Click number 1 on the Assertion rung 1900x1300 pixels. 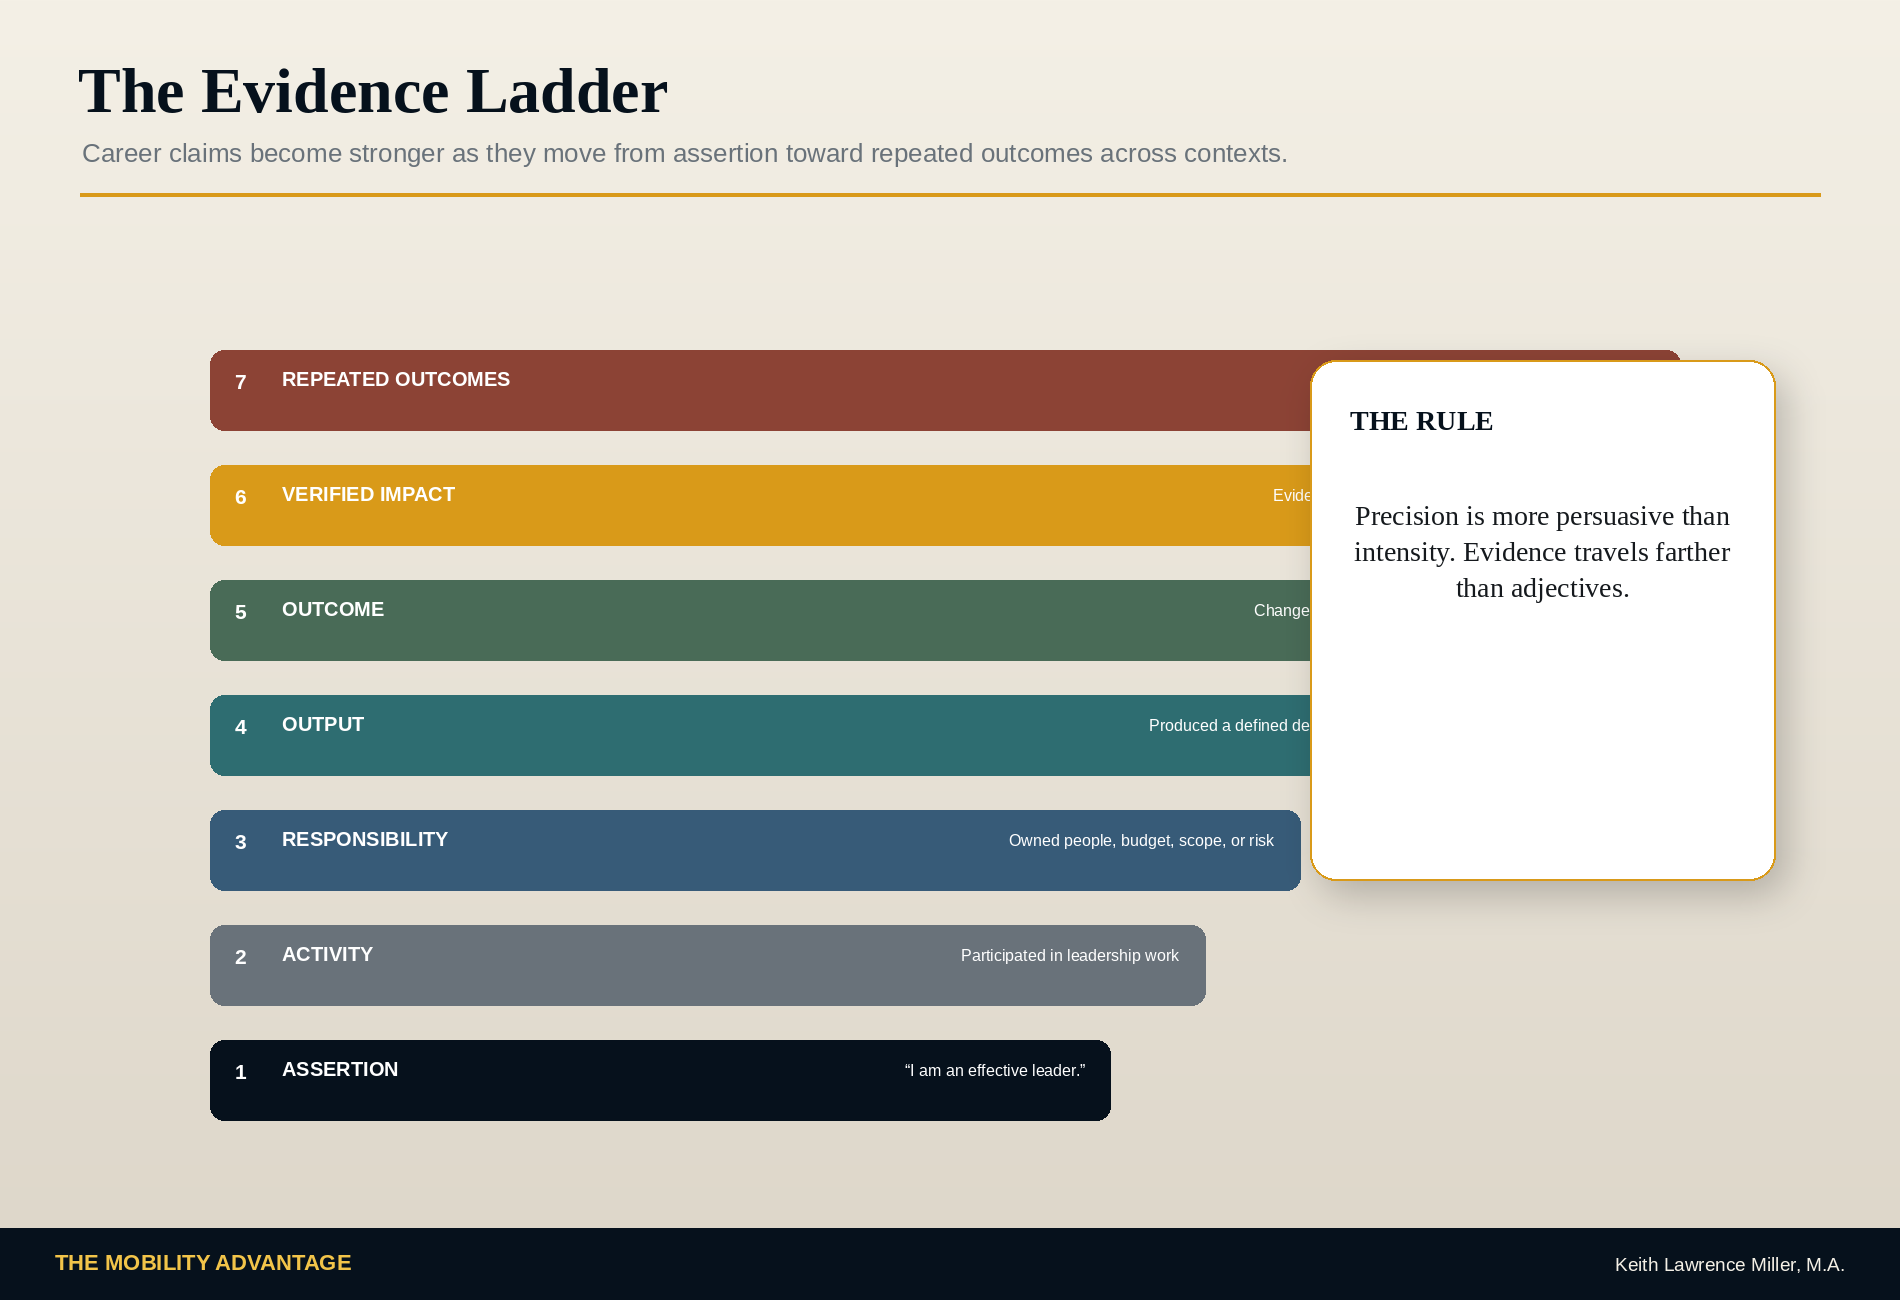click(240, 1072)
